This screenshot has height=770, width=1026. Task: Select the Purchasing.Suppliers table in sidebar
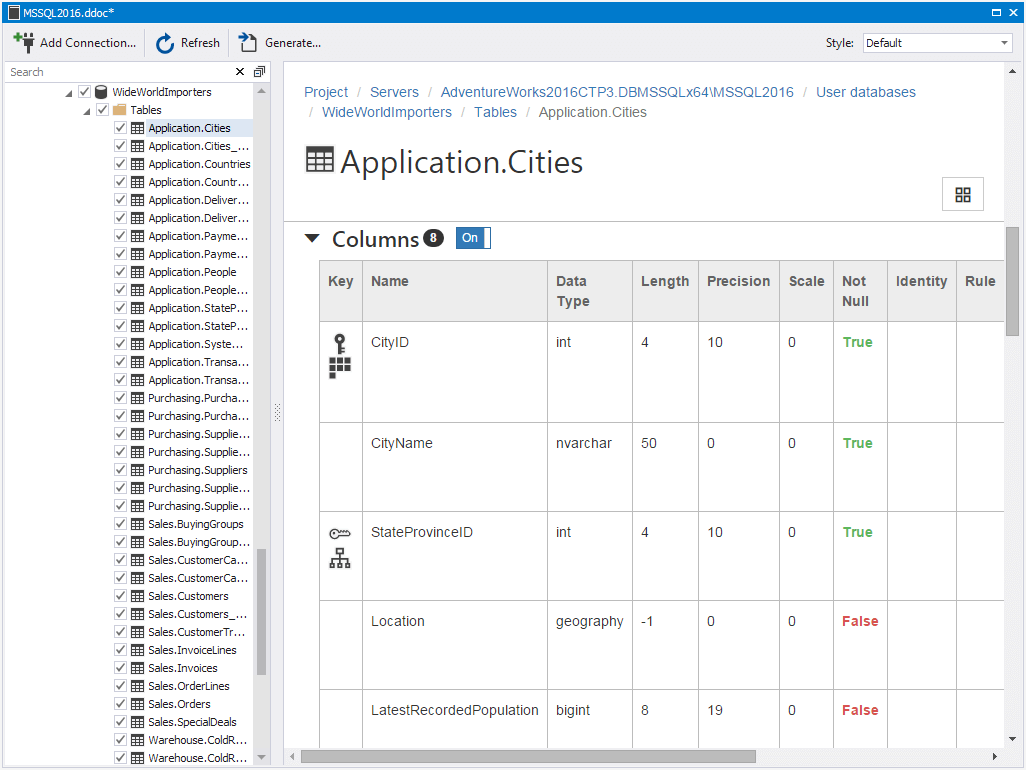(x=199, y=469)
